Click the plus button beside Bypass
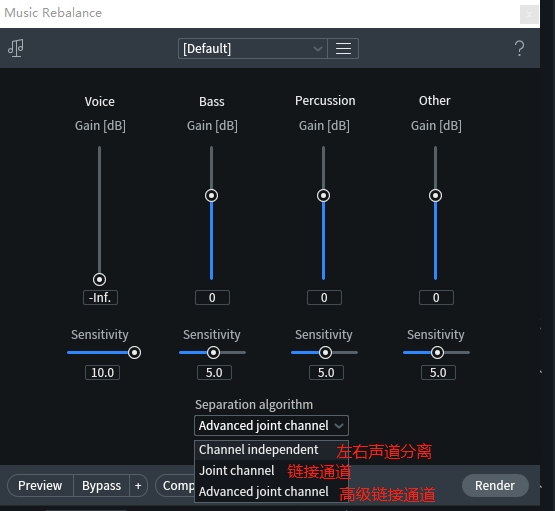Viewport: 555px width, 511px height. (138, 486)
